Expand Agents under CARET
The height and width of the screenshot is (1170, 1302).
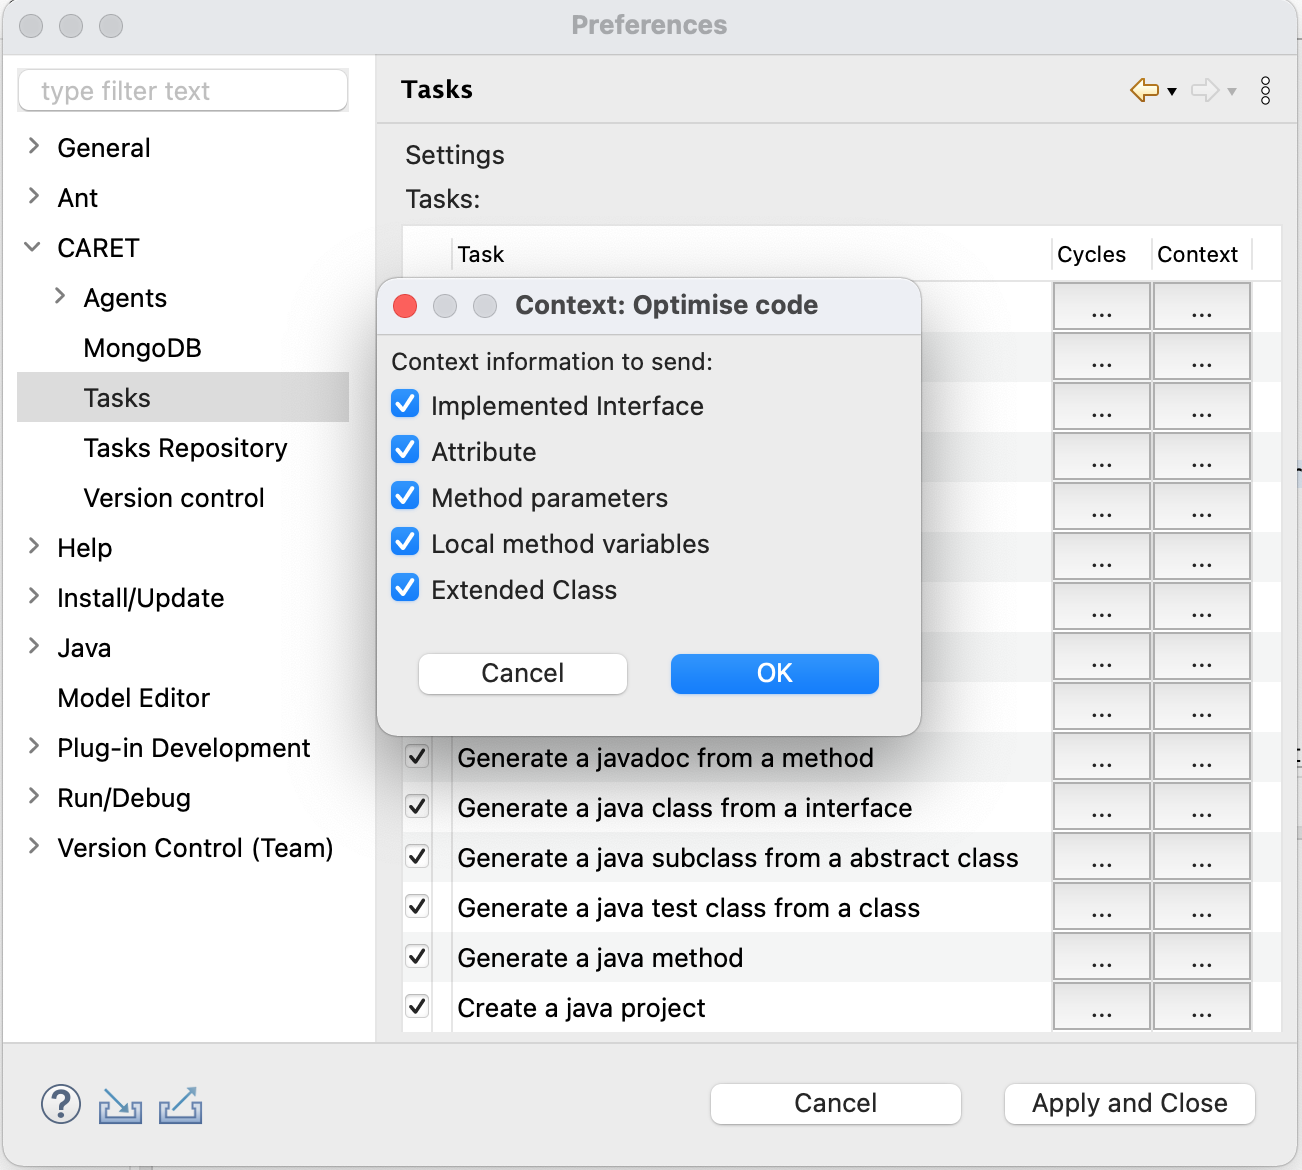pos(59,297)
